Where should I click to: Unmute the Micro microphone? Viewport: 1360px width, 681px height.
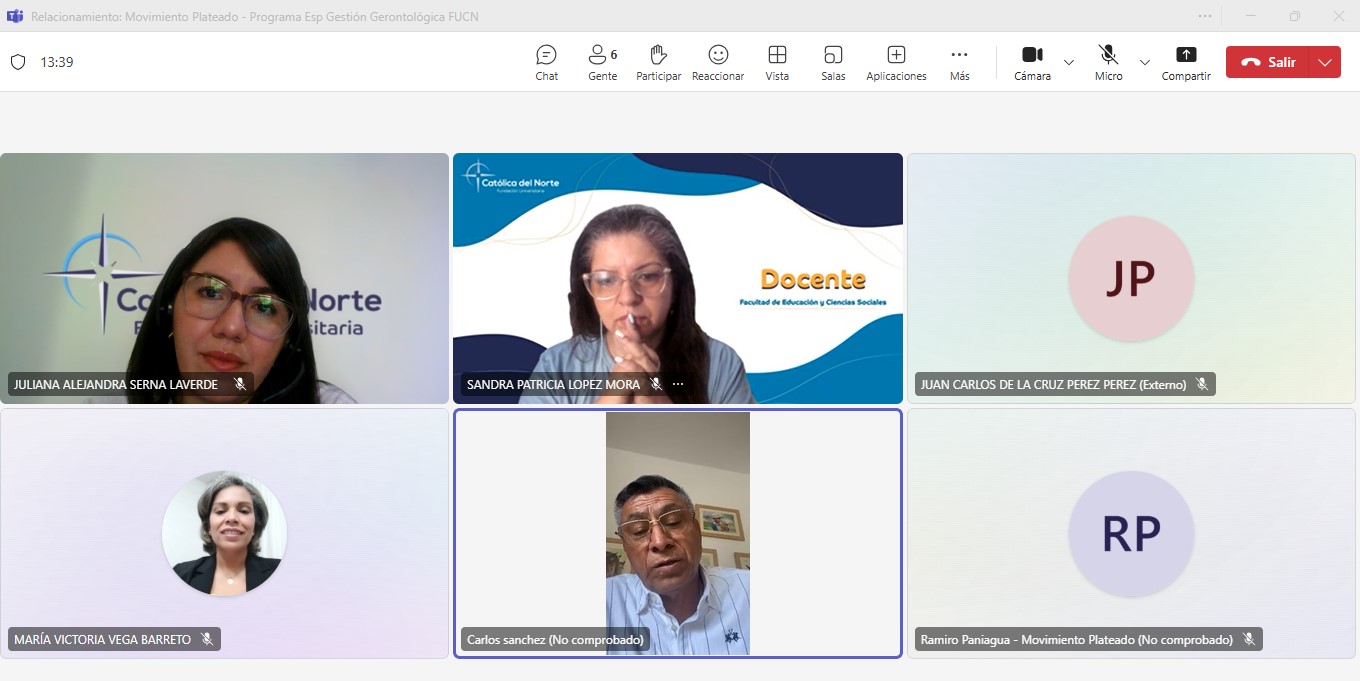[1108, 62]
